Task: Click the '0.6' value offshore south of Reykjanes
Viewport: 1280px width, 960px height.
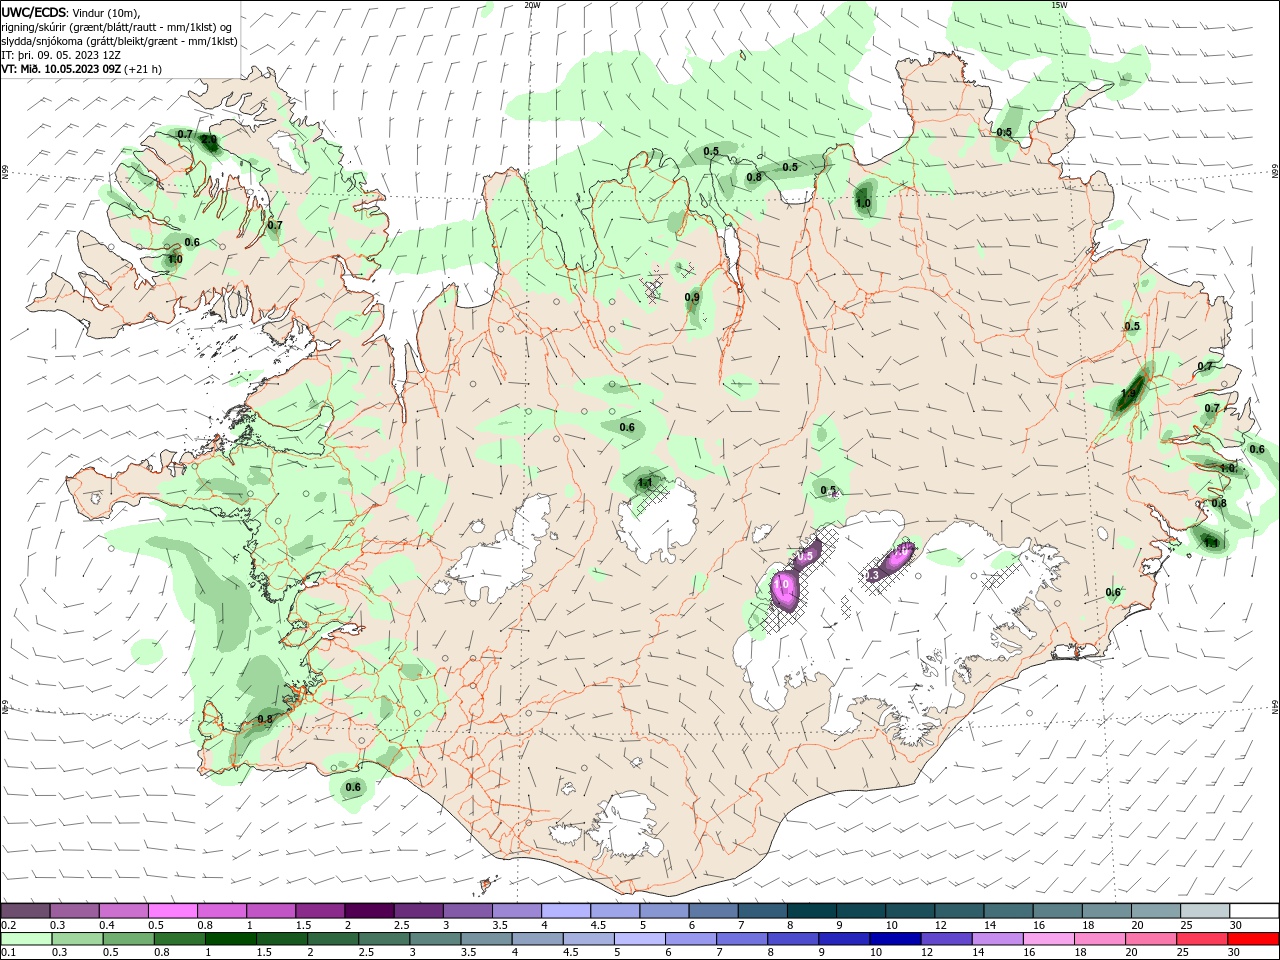Action: (x=353, y=787)
